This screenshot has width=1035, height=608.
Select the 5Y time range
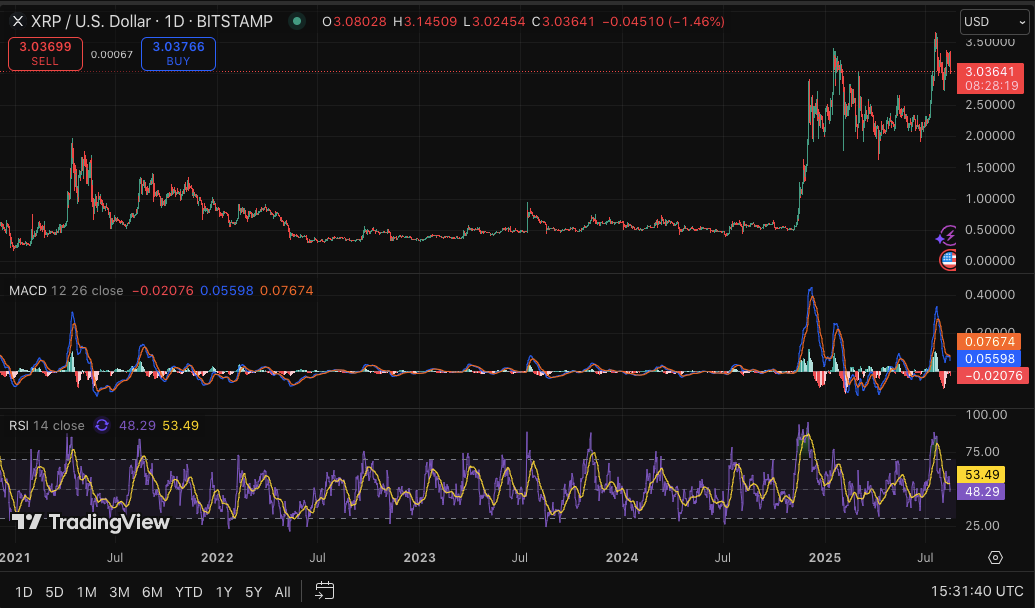[x=253, y=592]
